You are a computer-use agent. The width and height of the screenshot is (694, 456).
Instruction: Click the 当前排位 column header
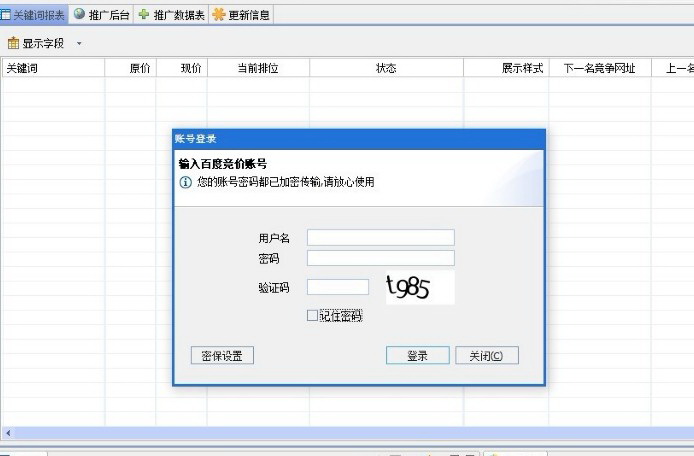258,68
